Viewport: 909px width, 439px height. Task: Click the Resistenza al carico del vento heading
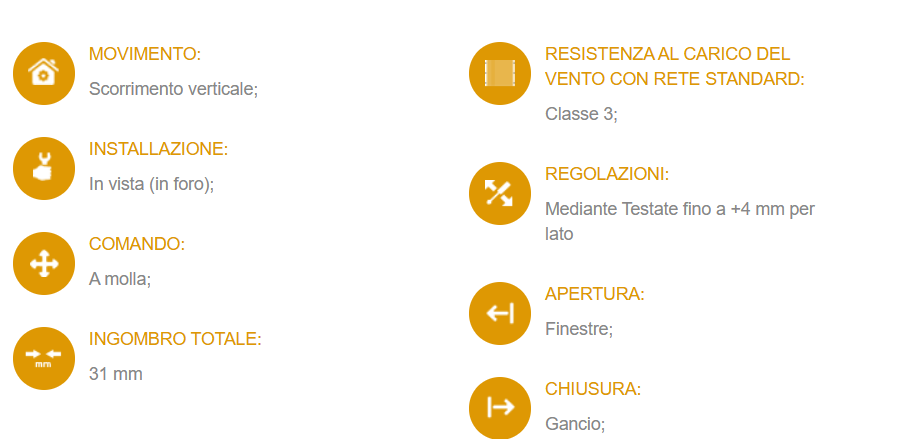pyautogui.click(x=675, y=66)
